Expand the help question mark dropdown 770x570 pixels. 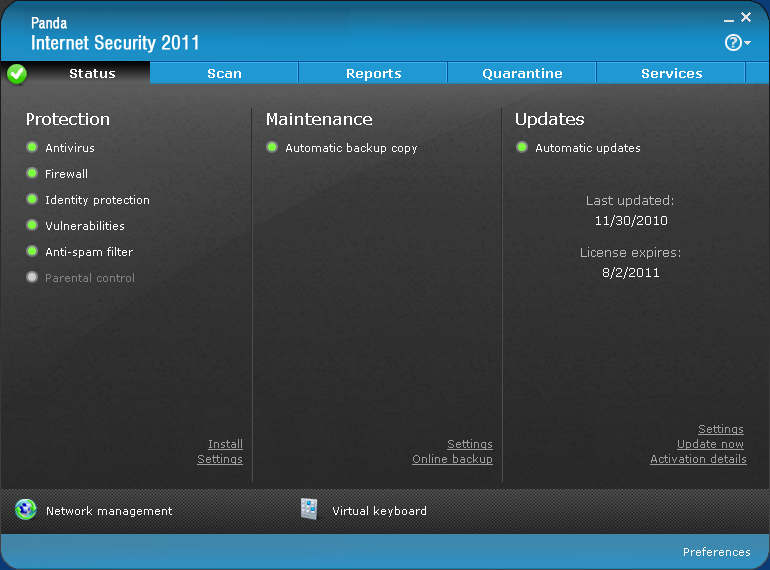pyautogui.click(x=737, y=43)
